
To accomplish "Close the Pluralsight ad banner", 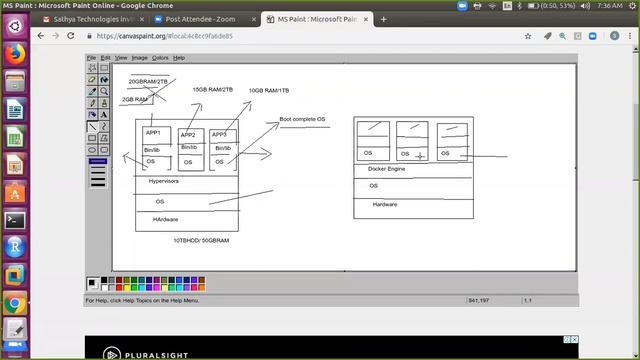I will (575, 339).
